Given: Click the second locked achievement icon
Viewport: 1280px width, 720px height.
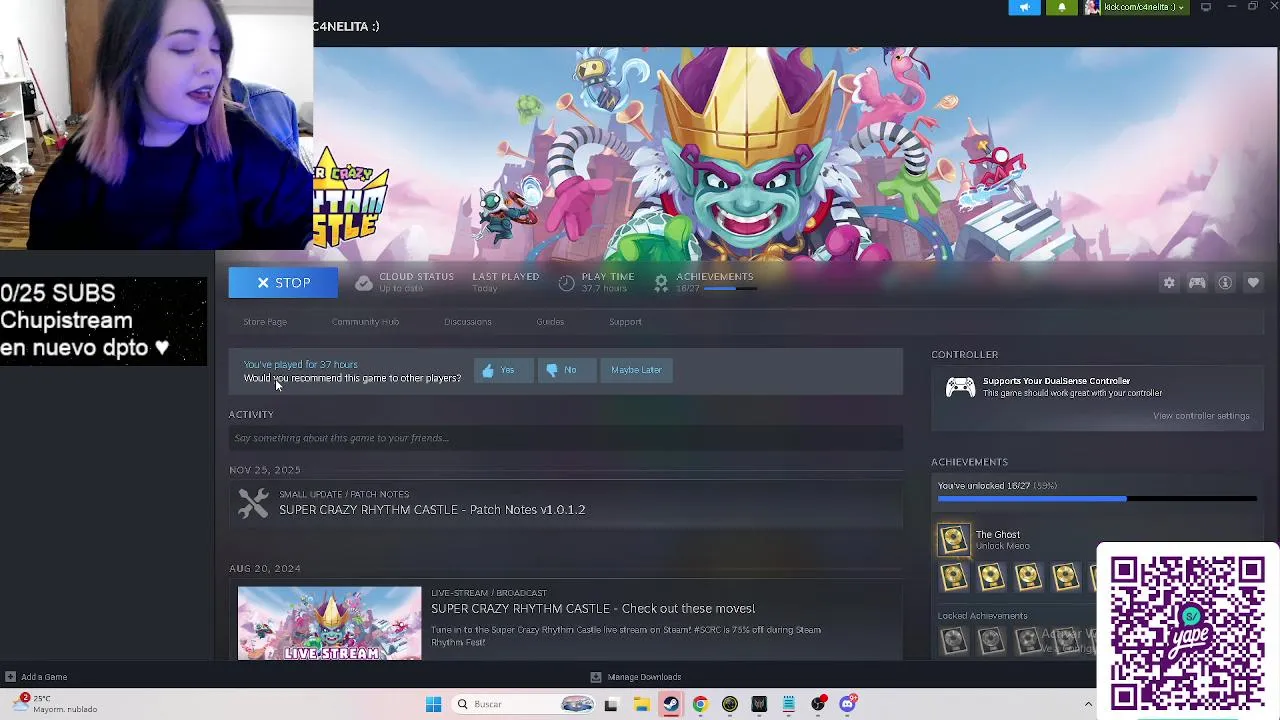Looking at the screenshot, I should click(991, 639).
